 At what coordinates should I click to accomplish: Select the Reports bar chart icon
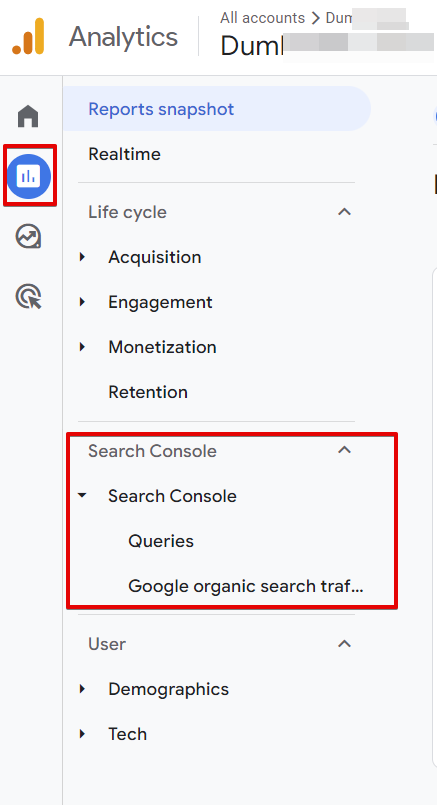(x=29, y=176)
